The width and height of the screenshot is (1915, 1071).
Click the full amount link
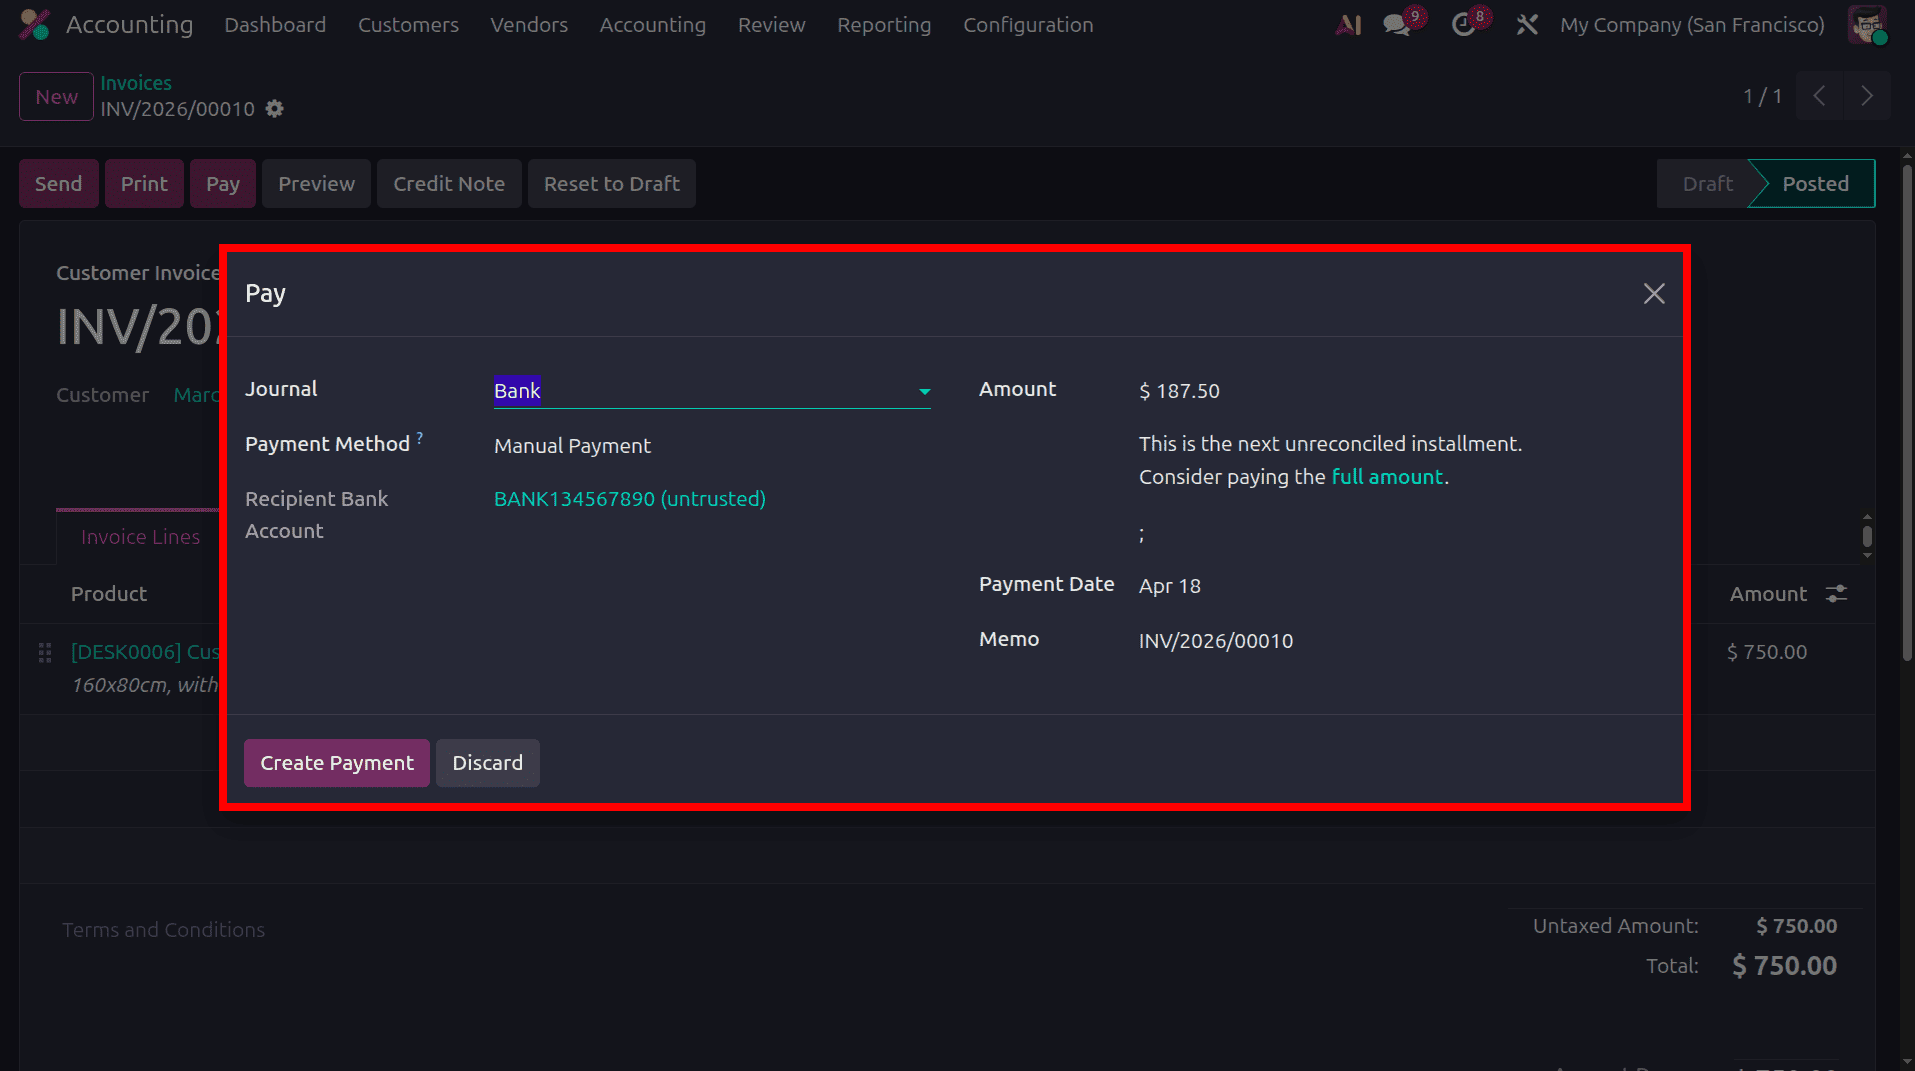click(x=1387, y=476)
